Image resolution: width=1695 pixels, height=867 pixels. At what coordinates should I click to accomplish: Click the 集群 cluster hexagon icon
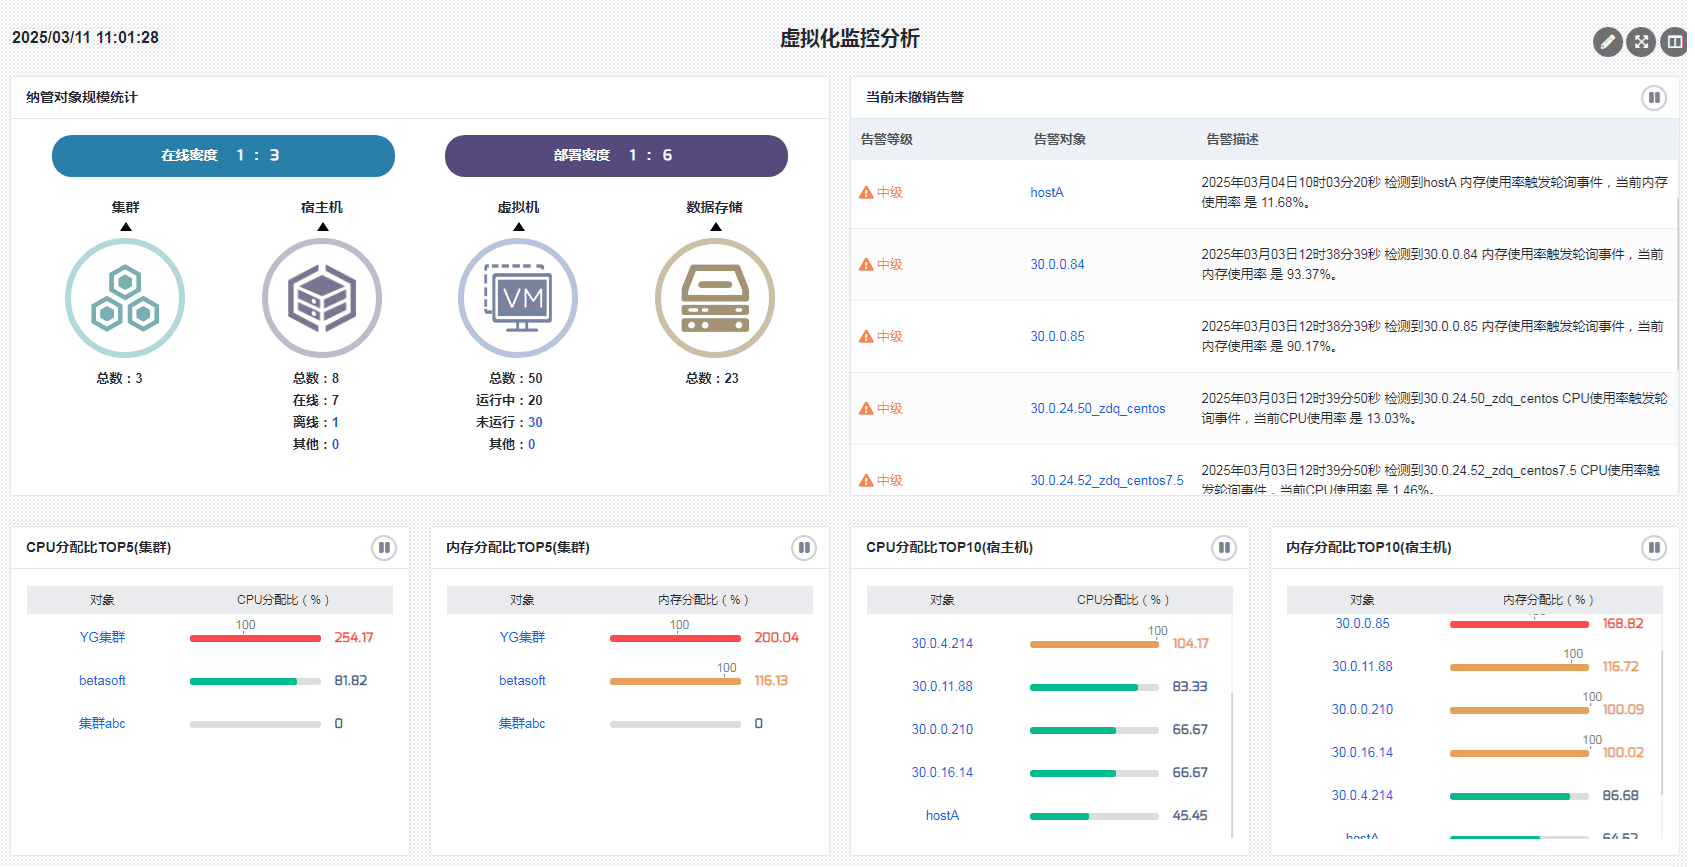[125, 298]
